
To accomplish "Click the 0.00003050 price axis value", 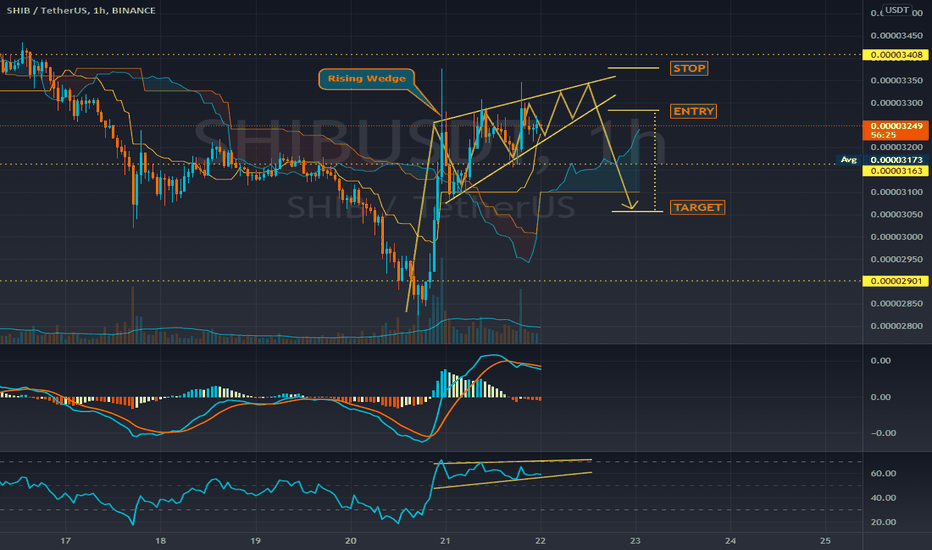I will (896, 214).
